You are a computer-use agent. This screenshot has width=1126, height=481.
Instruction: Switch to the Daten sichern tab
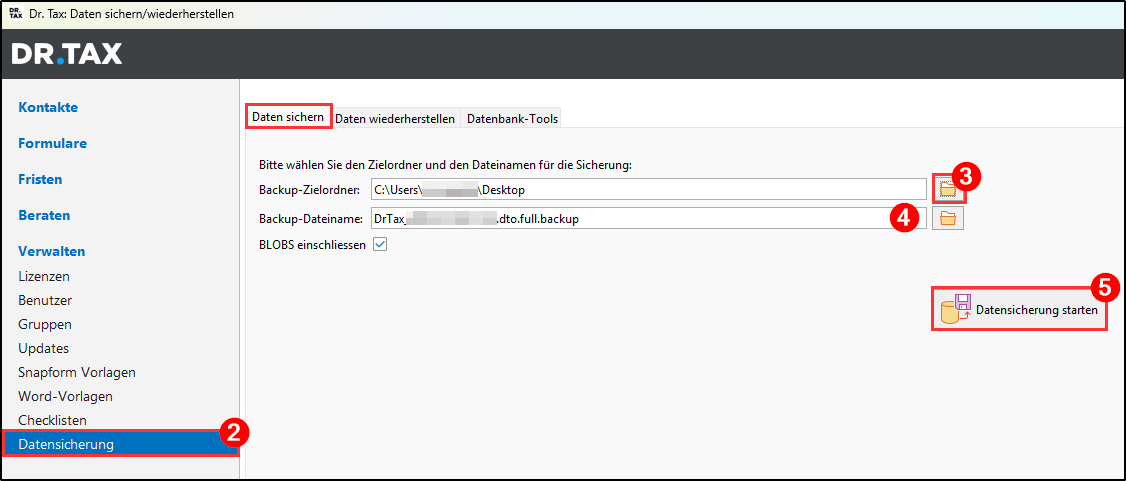point(288,117)
